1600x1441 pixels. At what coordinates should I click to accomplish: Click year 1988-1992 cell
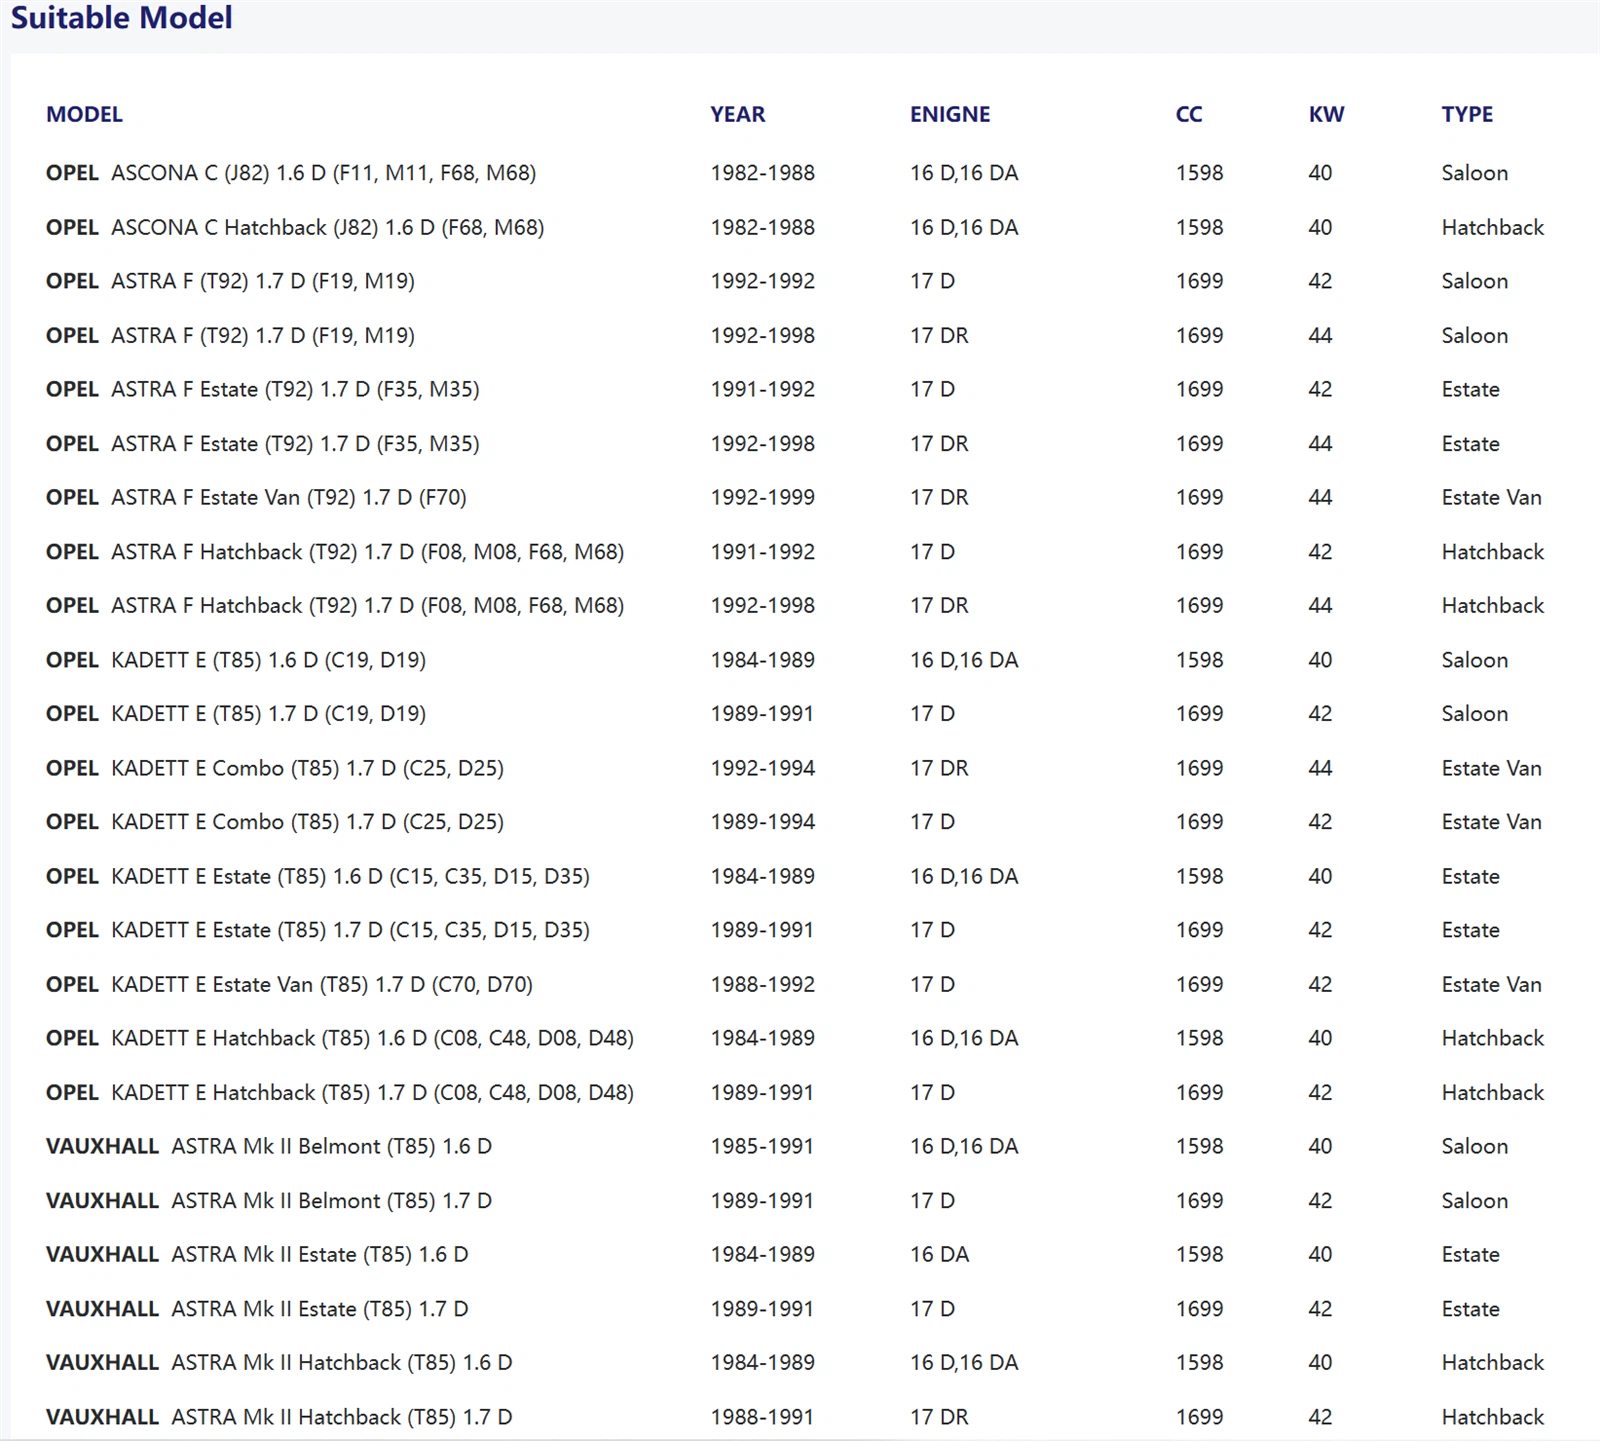762,984
